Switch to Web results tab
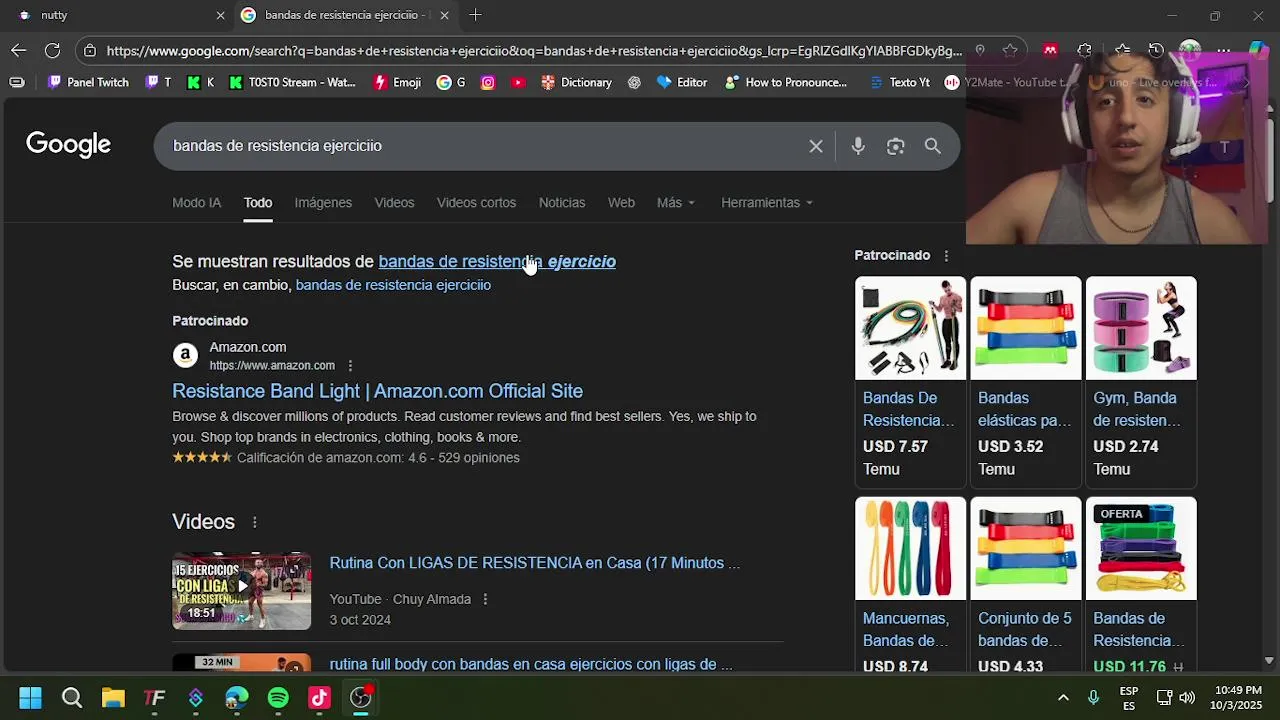This screenshot has width=1280, height=720. point(621,202)
